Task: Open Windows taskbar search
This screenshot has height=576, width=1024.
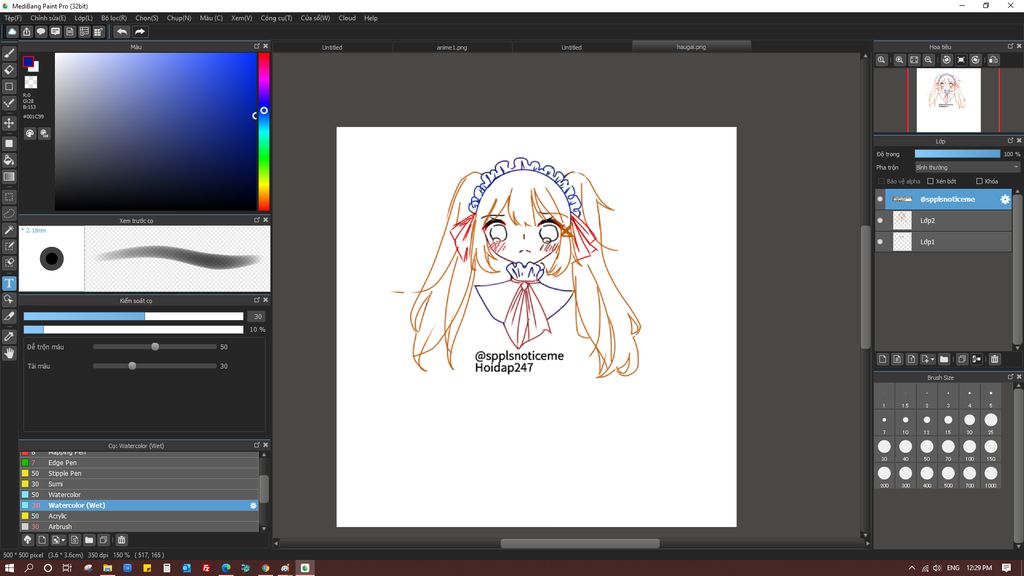Action: tap(29, 568)
